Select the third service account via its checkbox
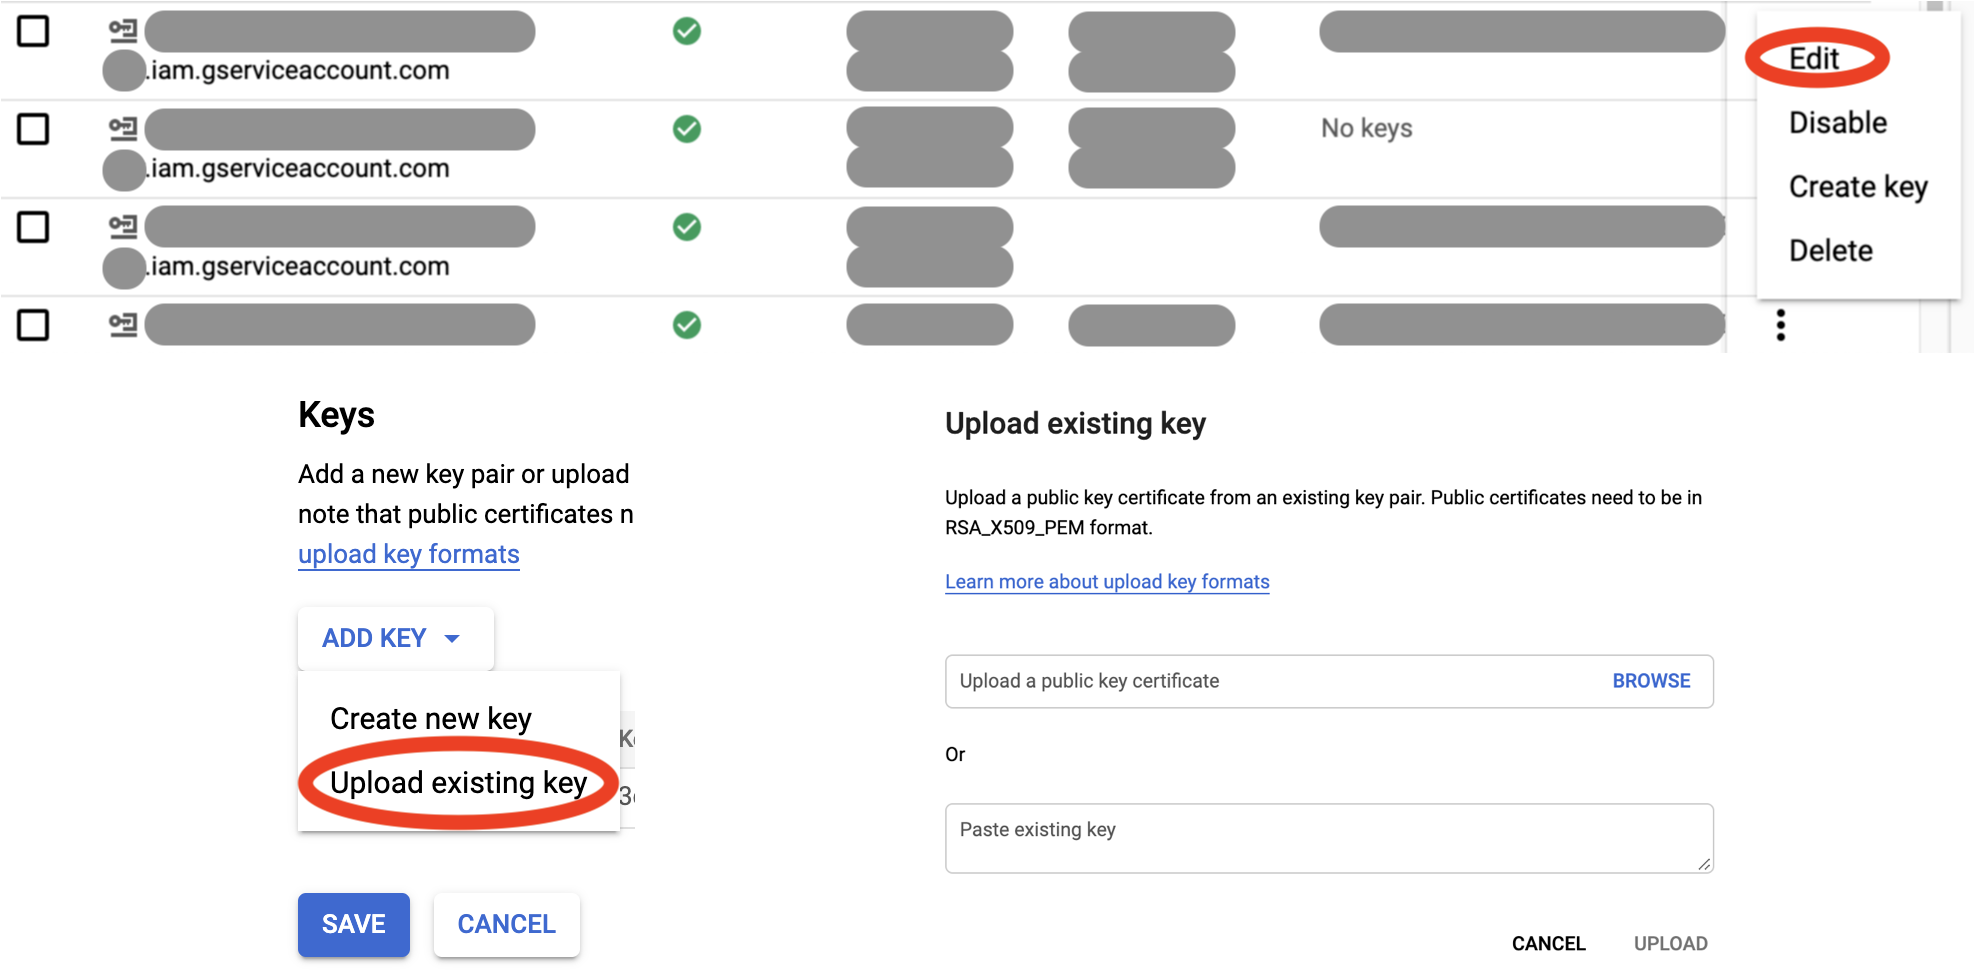 [35, 227]
